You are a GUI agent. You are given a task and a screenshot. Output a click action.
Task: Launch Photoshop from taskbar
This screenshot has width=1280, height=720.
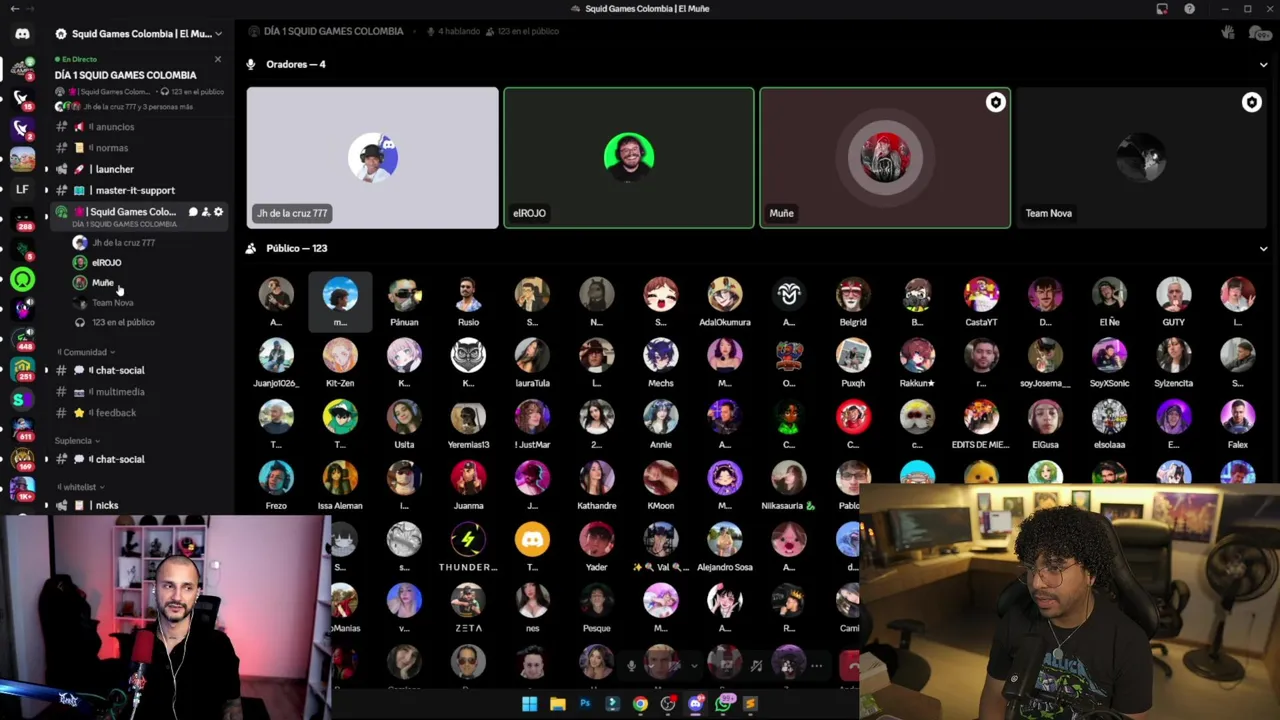pos(585,704)
